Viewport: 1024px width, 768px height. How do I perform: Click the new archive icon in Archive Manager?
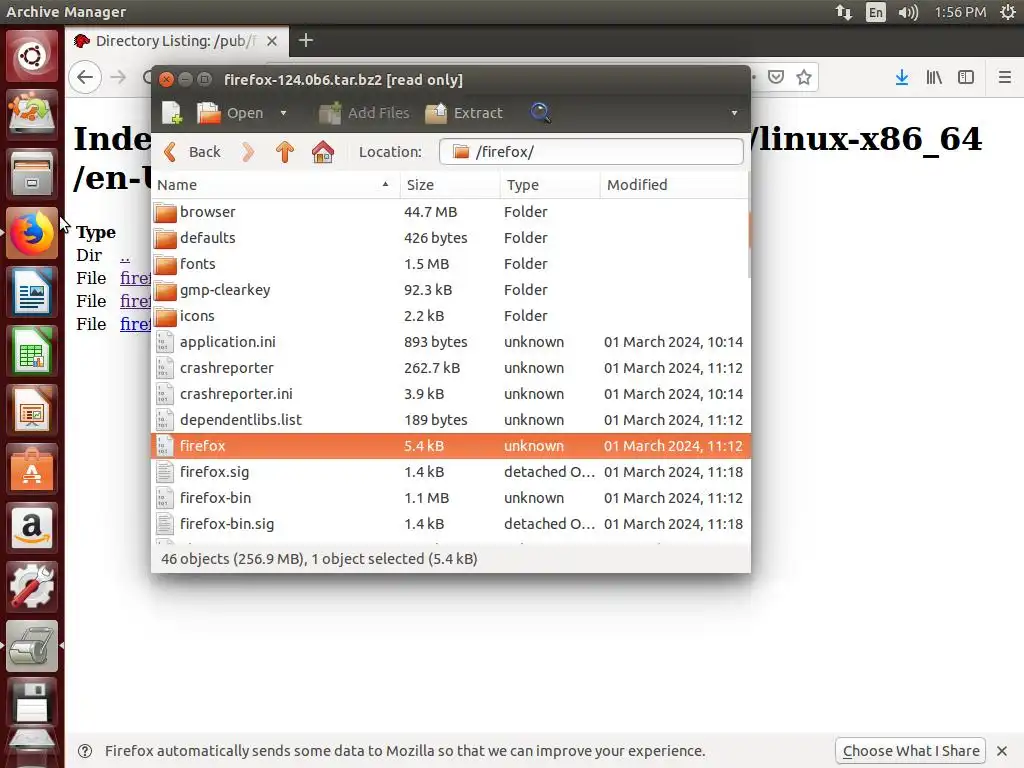(172, 113)
